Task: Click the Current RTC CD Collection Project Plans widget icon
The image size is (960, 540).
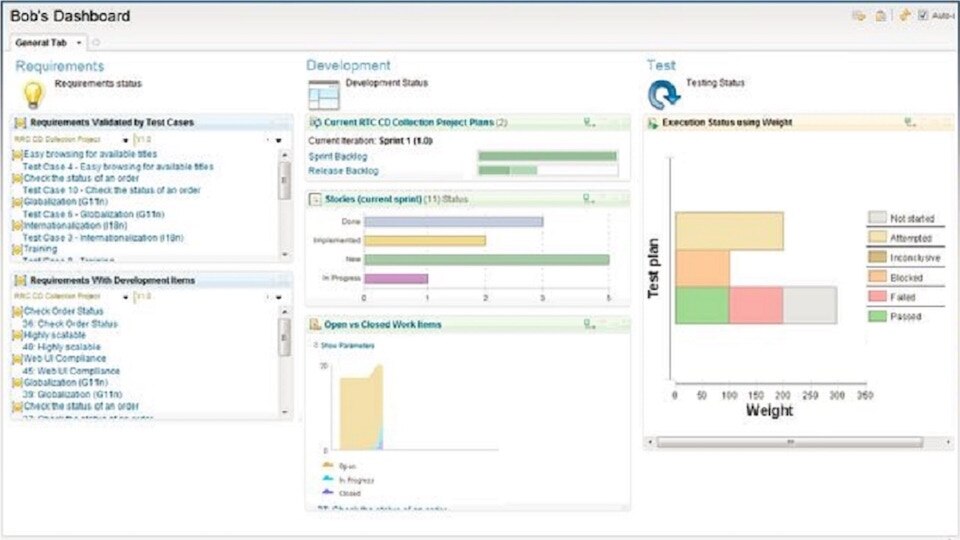Action: point(315,122)
